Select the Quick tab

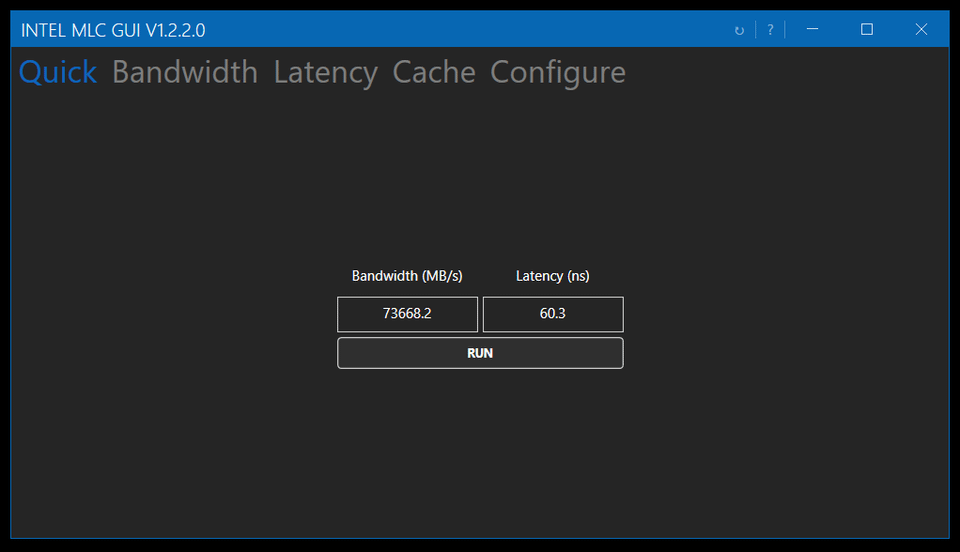click(x=58, y=72)
